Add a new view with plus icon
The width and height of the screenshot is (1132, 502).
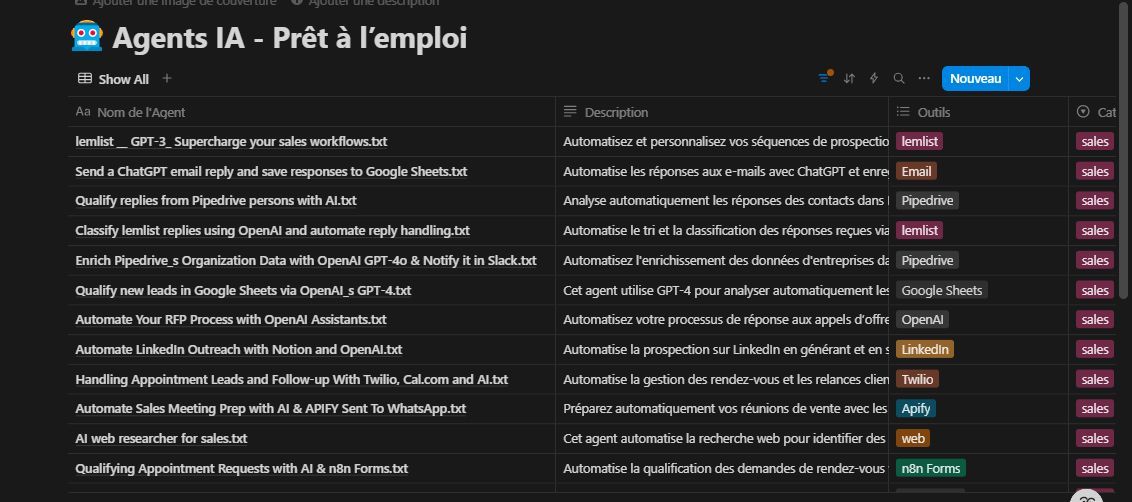(167, 78)
